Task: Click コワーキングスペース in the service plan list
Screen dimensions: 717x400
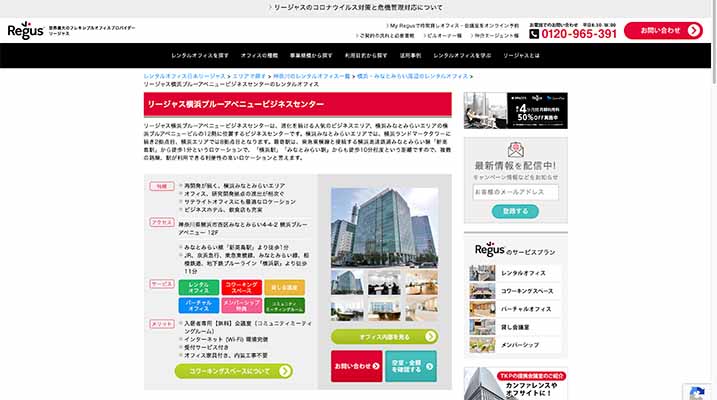Action: 527,291
